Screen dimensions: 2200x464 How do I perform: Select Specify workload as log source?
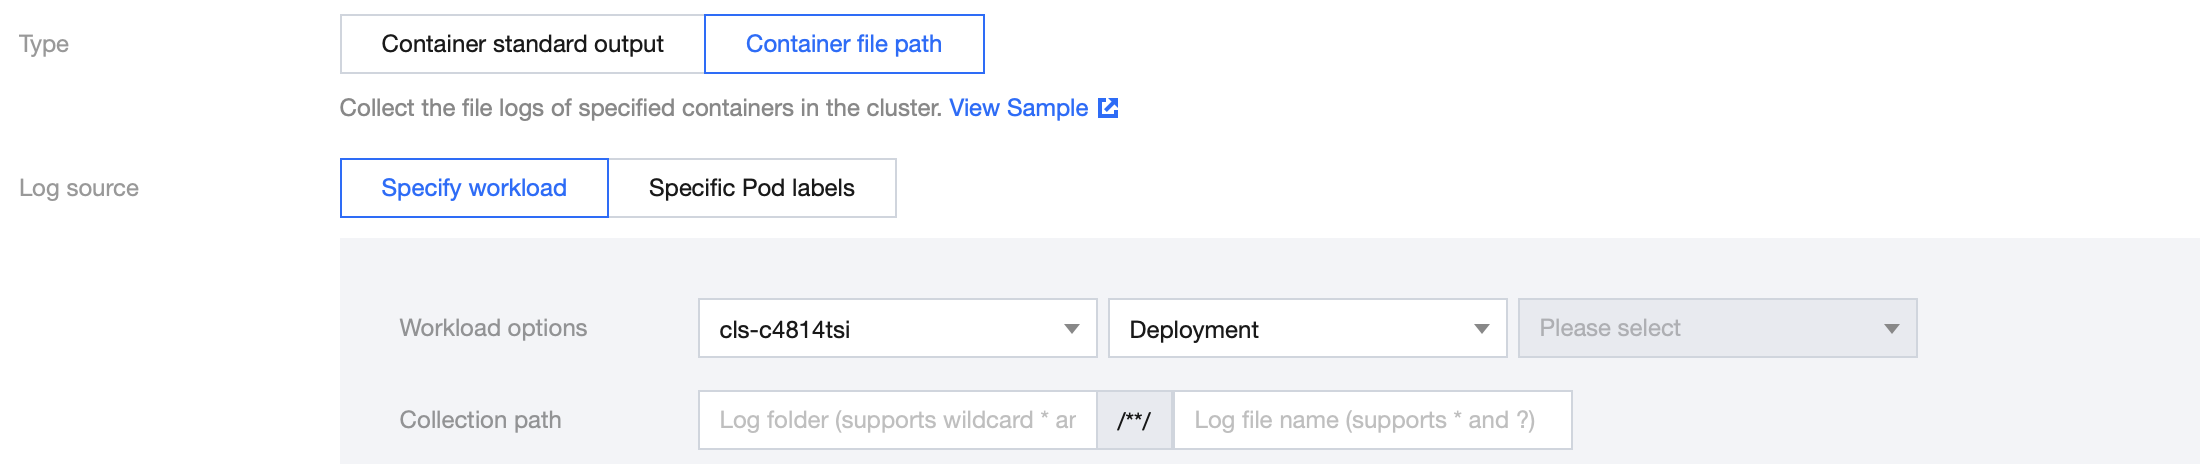click(474, 188)
